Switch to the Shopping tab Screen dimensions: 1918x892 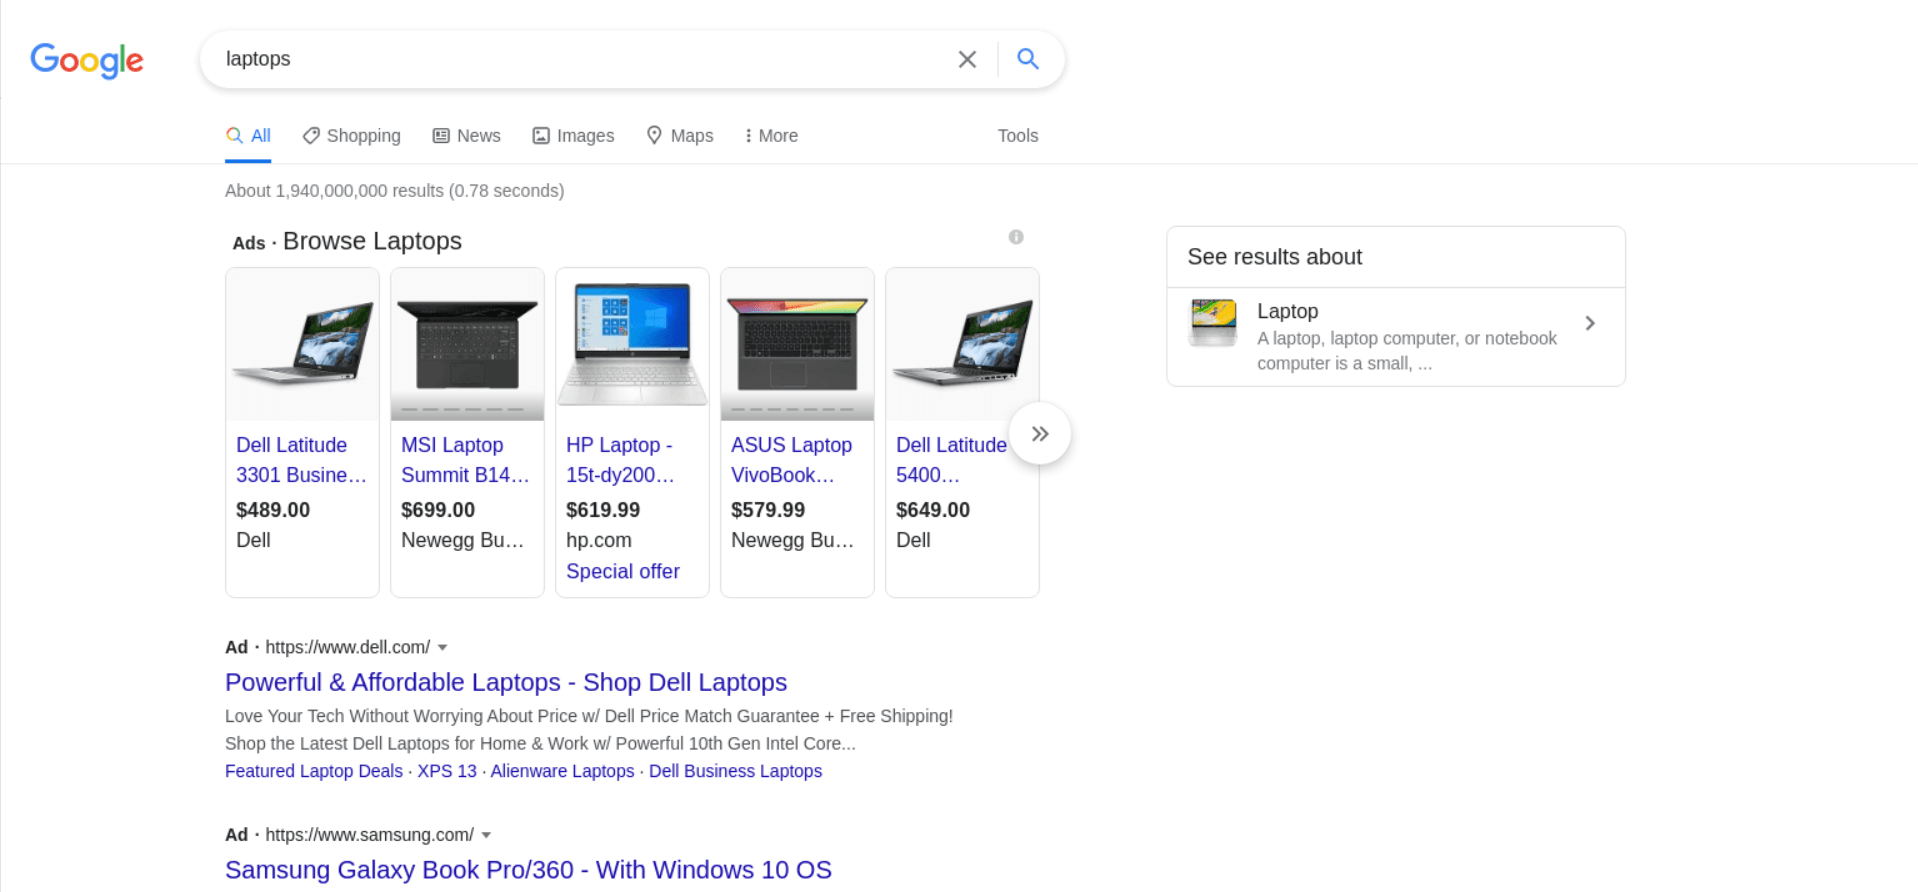(x=352, y=136)
